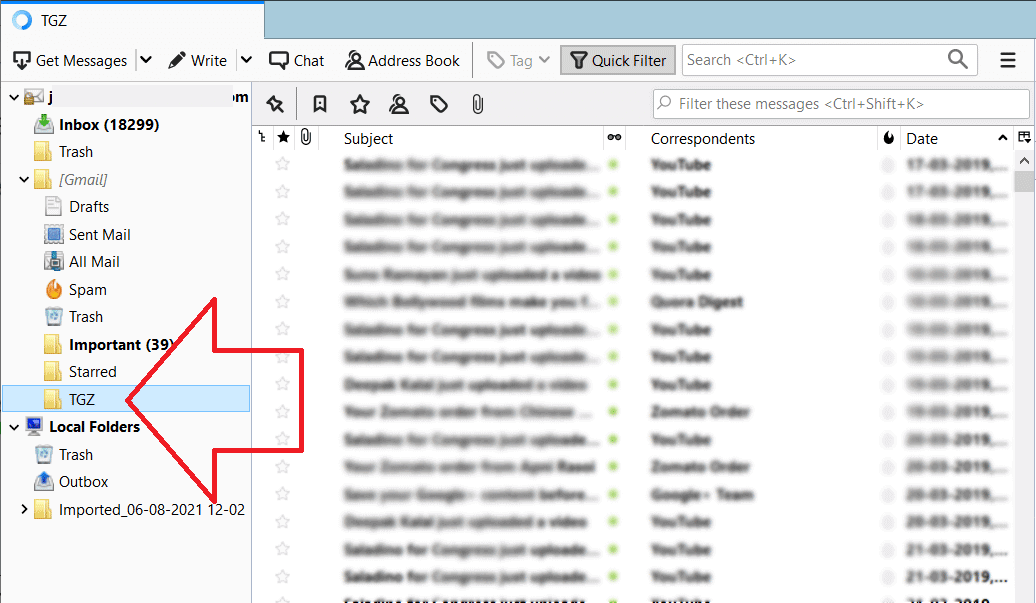
Task: Open the Tag dropdown
Action: click(x=519, y=61)
